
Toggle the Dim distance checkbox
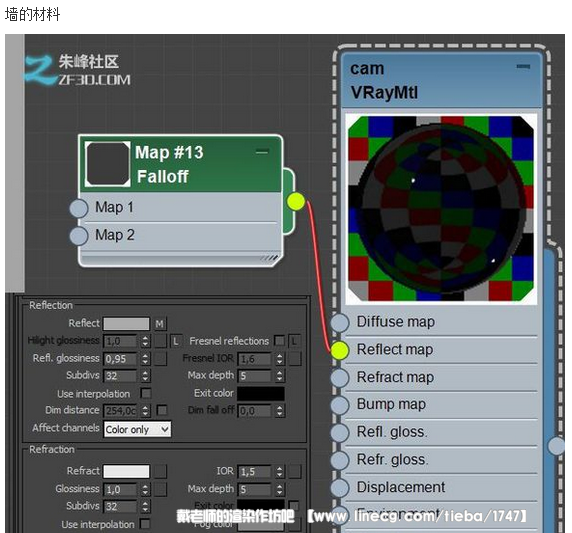(x=162, y=410)
